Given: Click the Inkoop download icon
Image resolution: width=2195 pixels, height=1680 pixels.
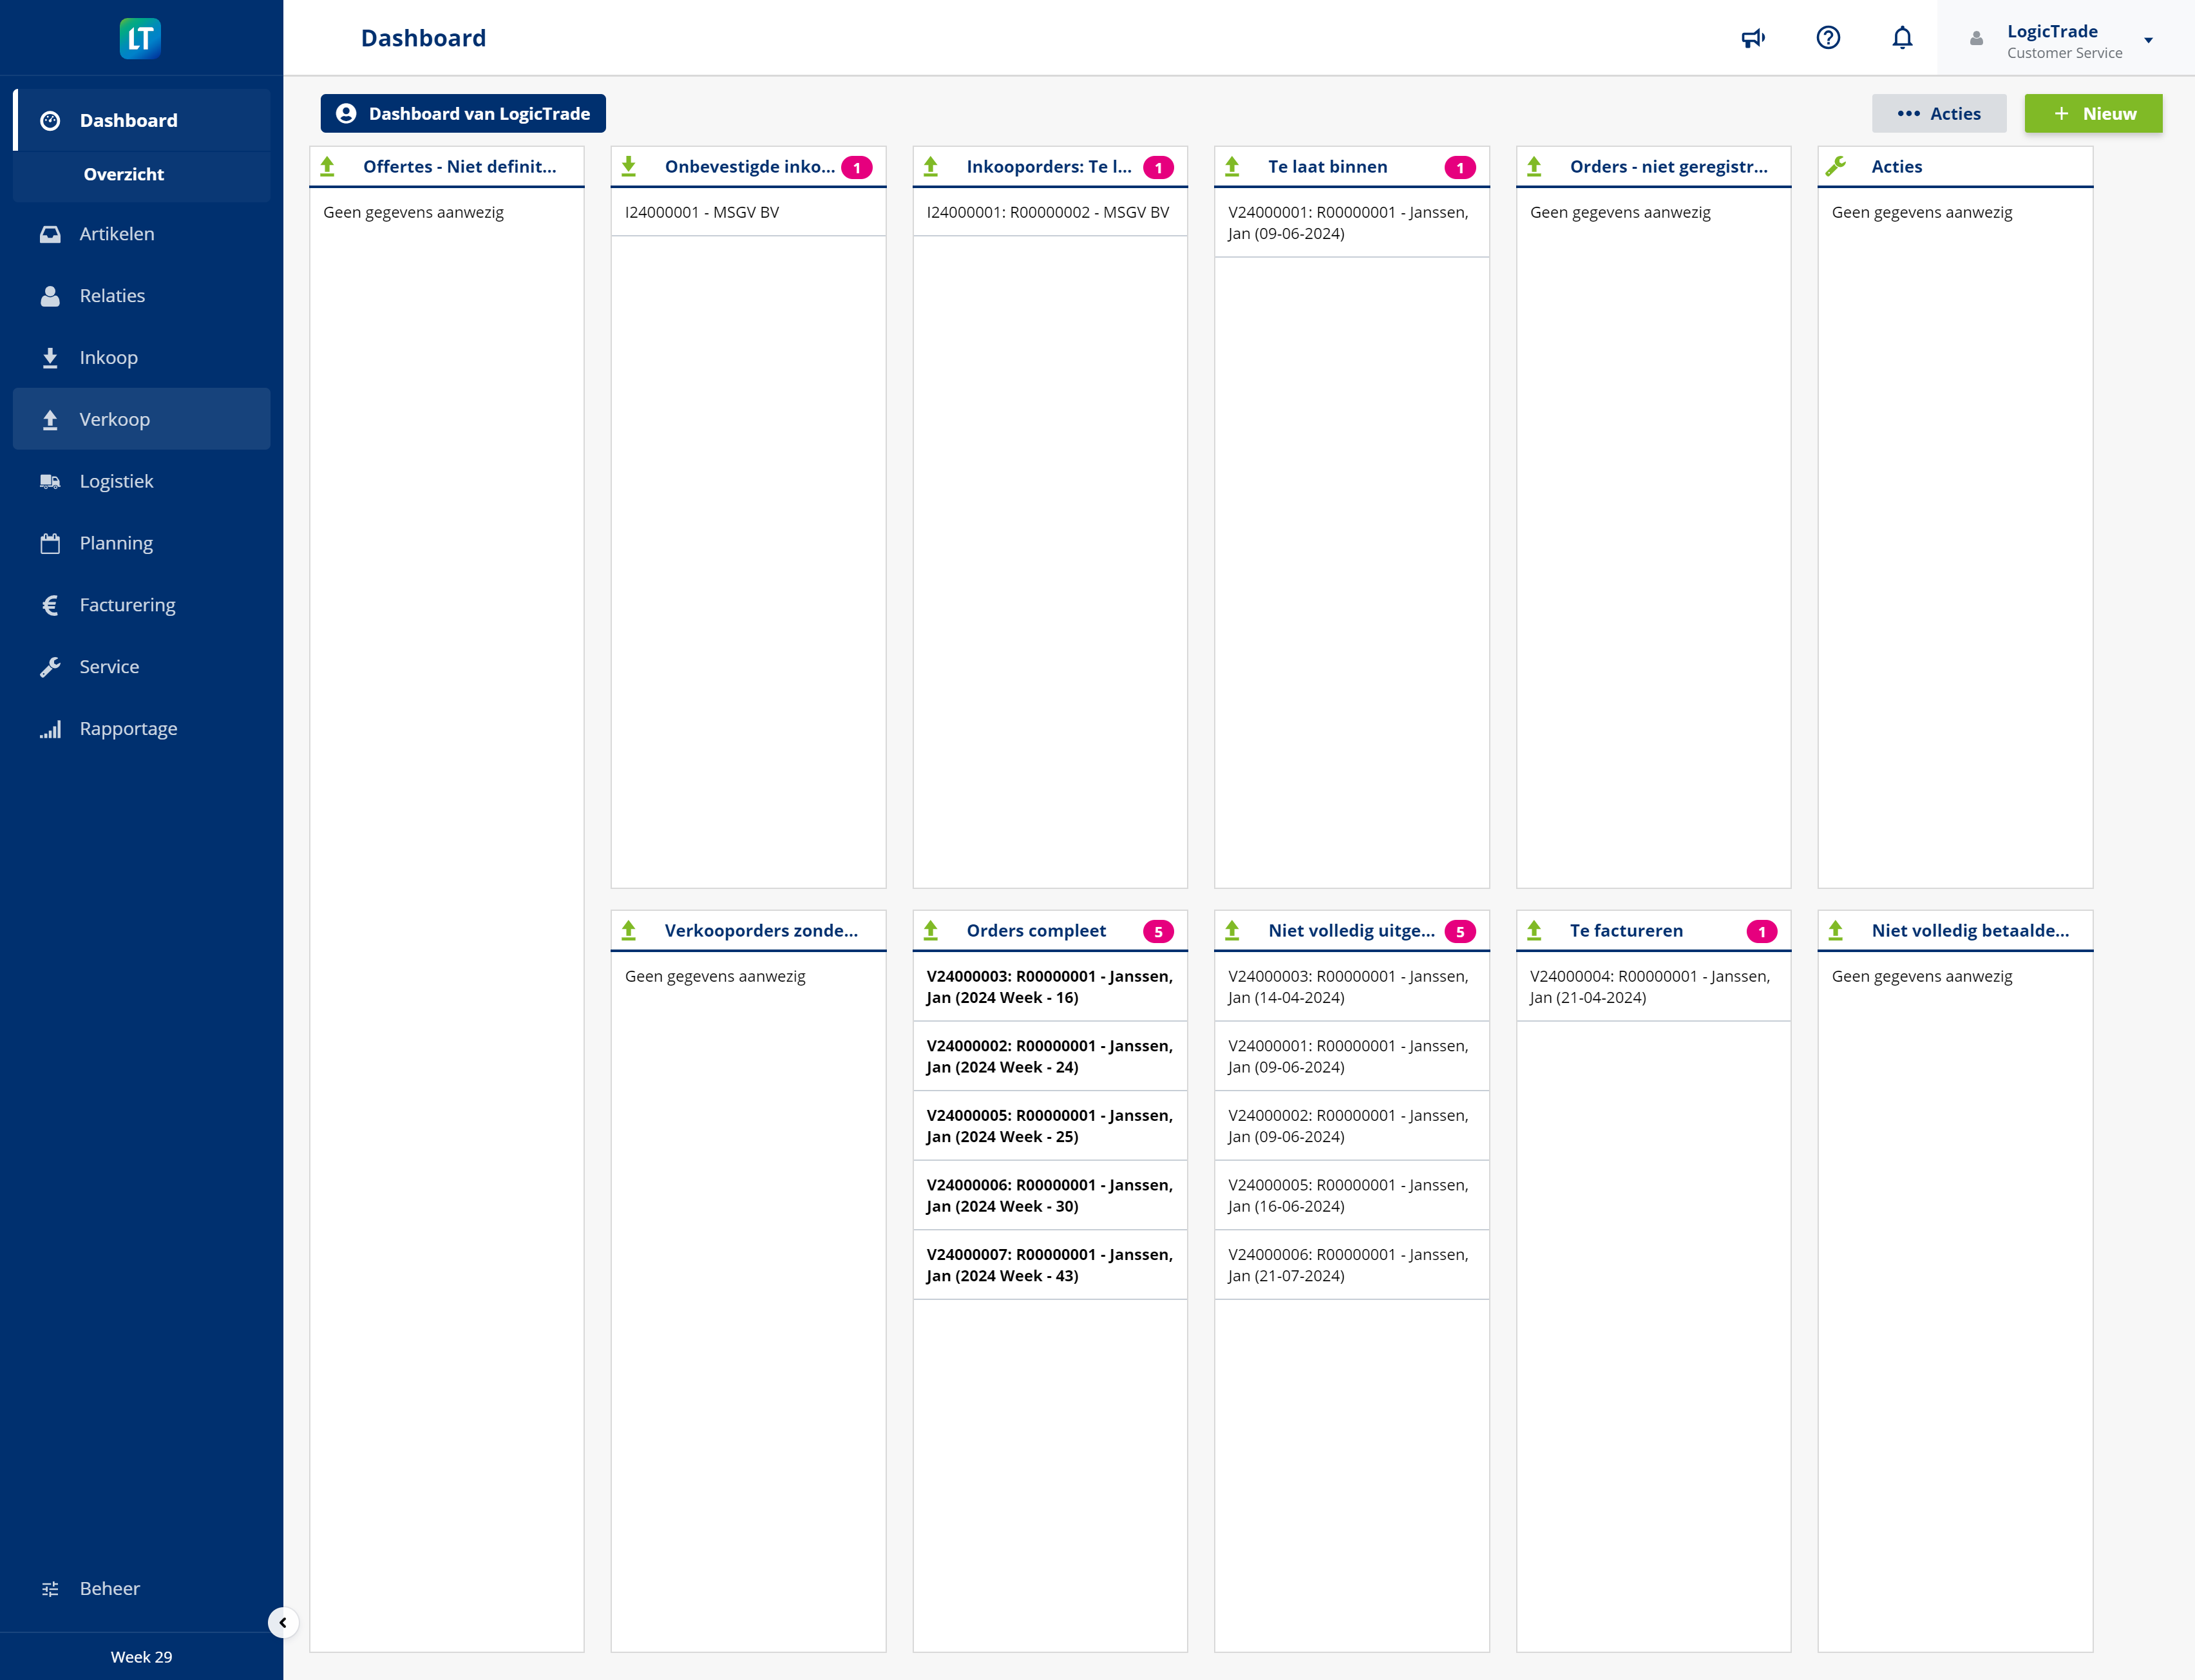Looking at the screenshot, I should point(50,358).
